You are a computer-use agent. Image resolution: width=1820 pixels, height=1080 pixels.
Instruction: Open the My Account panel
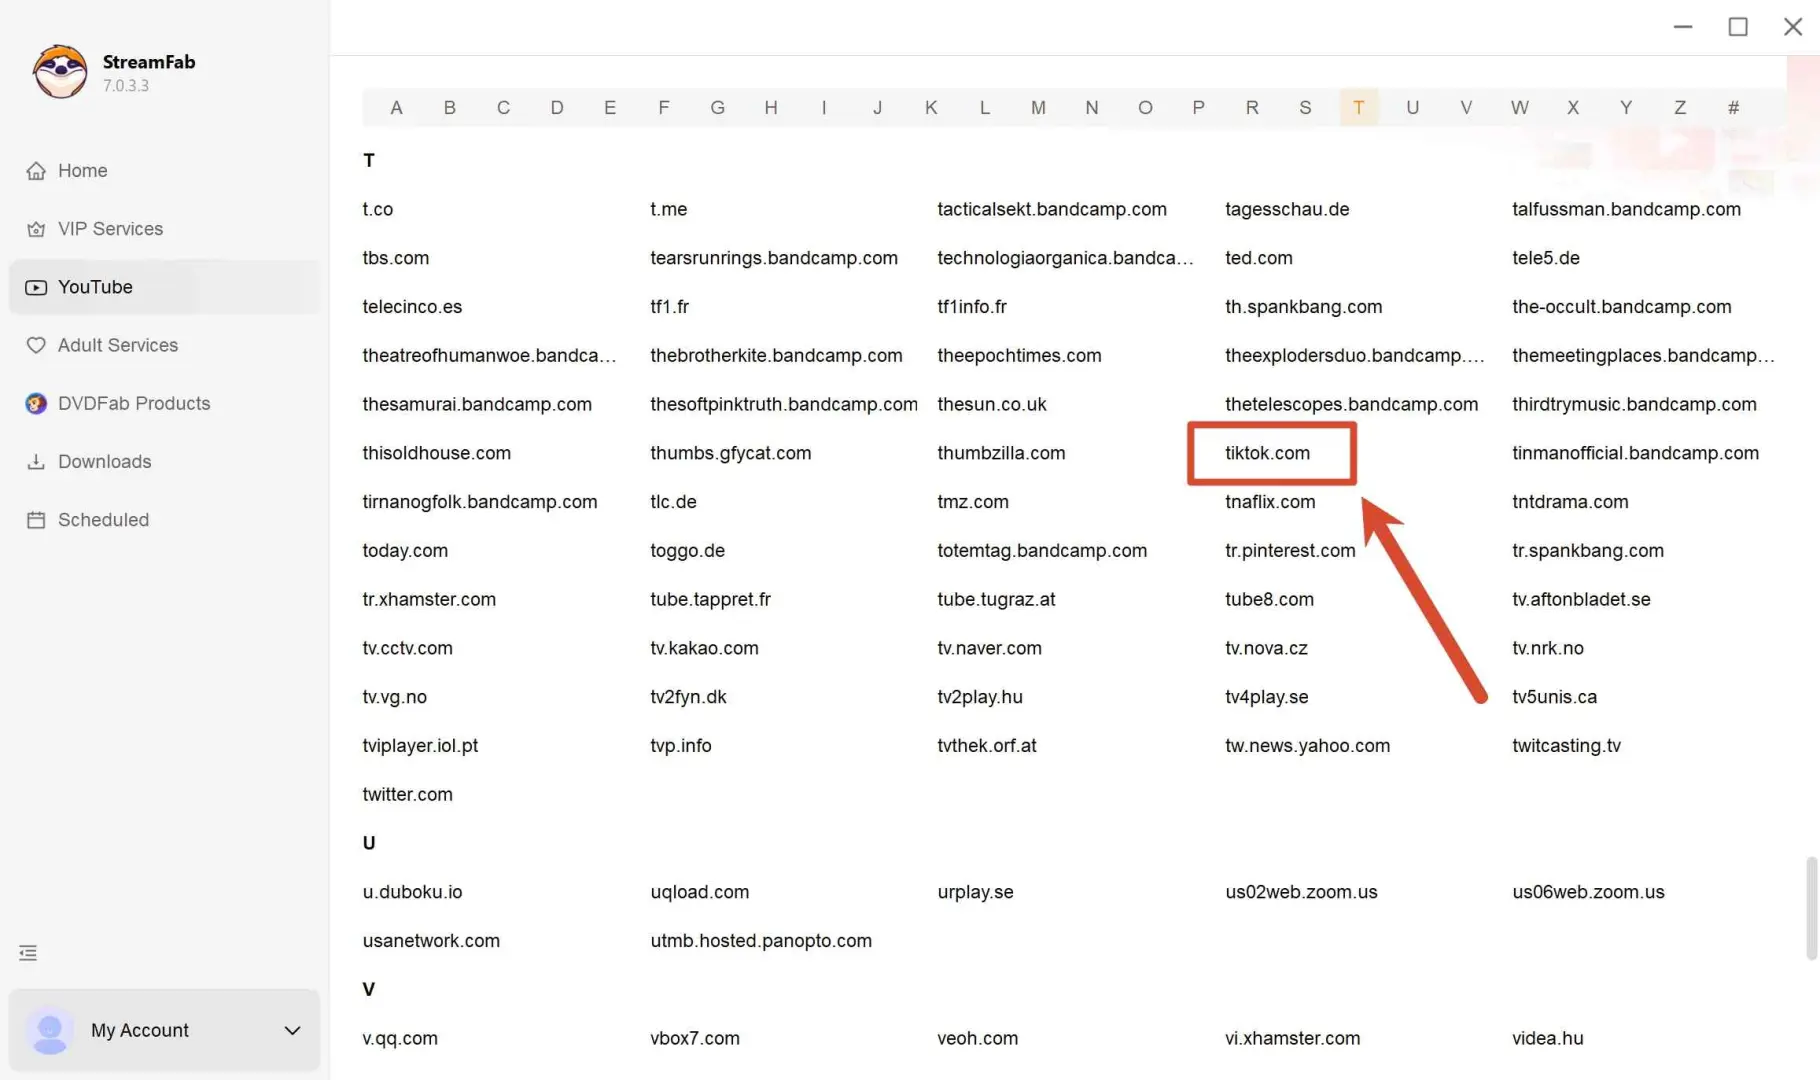tap(164, 1031)
